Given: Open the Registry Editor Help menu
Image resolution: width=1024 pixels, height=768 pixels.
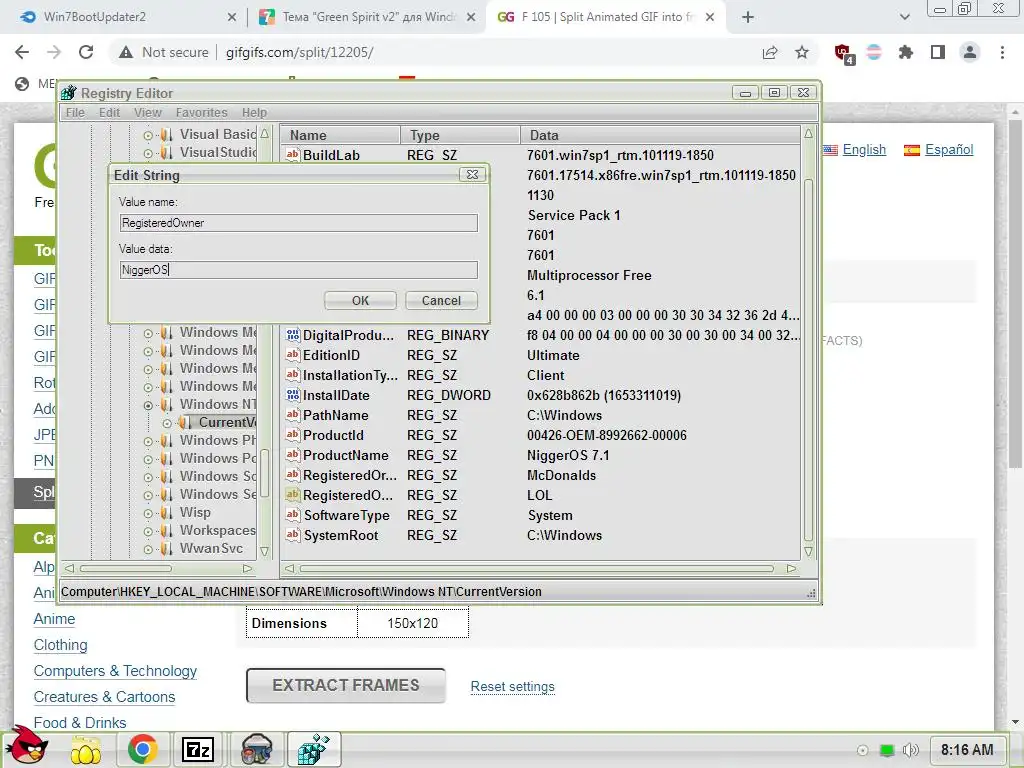Looking at the screenshot, I should point(254,112).
